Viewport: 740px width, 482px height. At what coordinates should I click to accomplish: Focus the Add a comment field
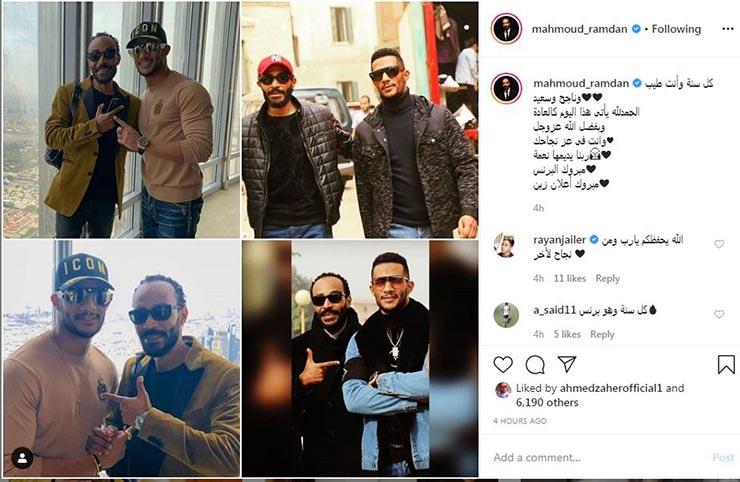click(599, 457)
